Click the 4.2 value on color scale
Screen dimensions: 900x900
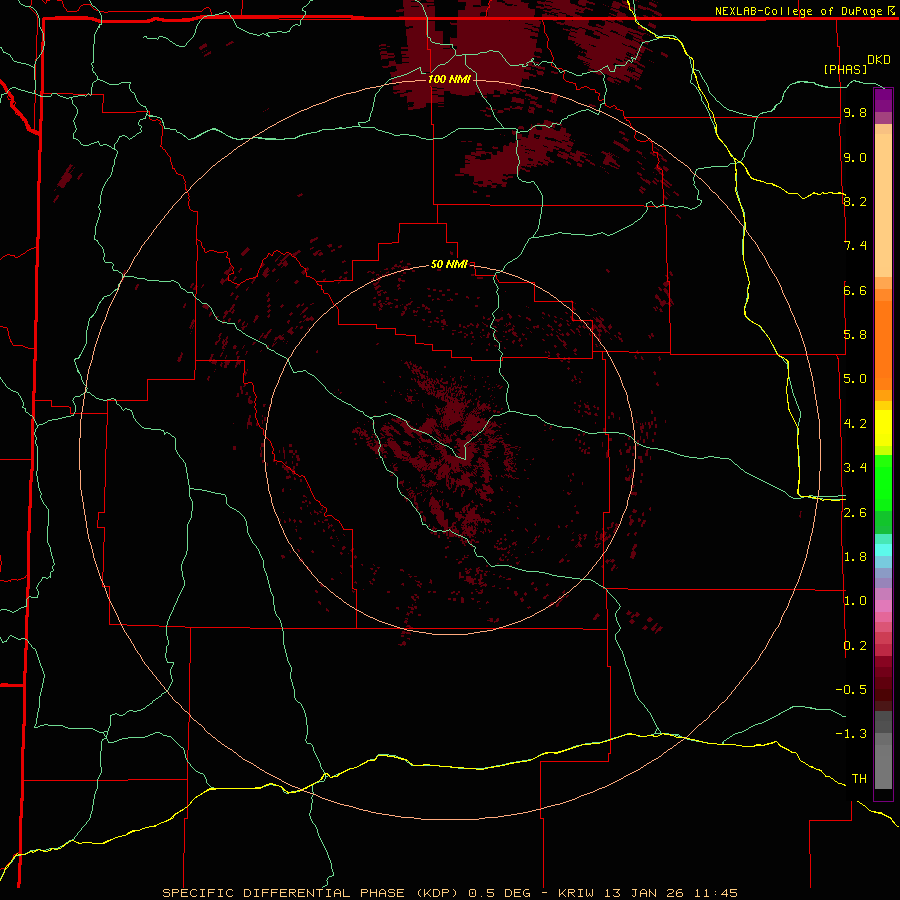point(855,424)
